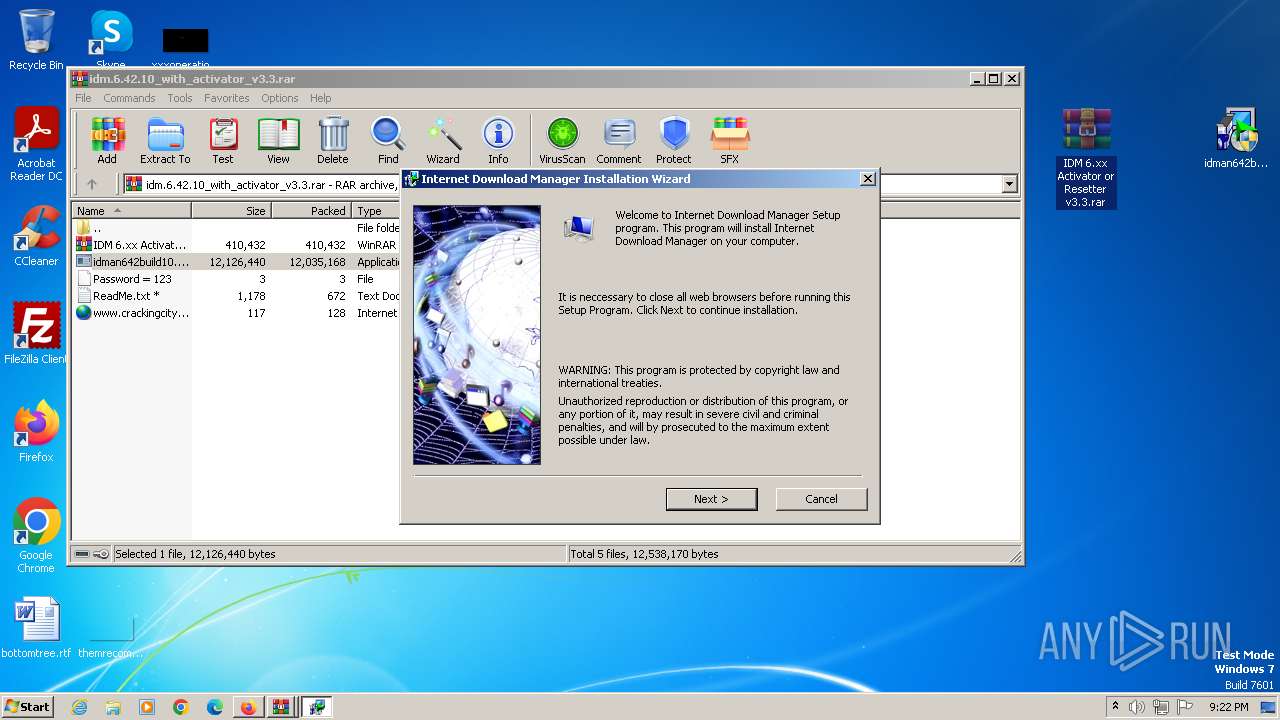The width and height of the screenshot is (1280, 720).
Task: Open Firefox desktop shortcut
Action: pyautogui.click(x=36, y=432)
